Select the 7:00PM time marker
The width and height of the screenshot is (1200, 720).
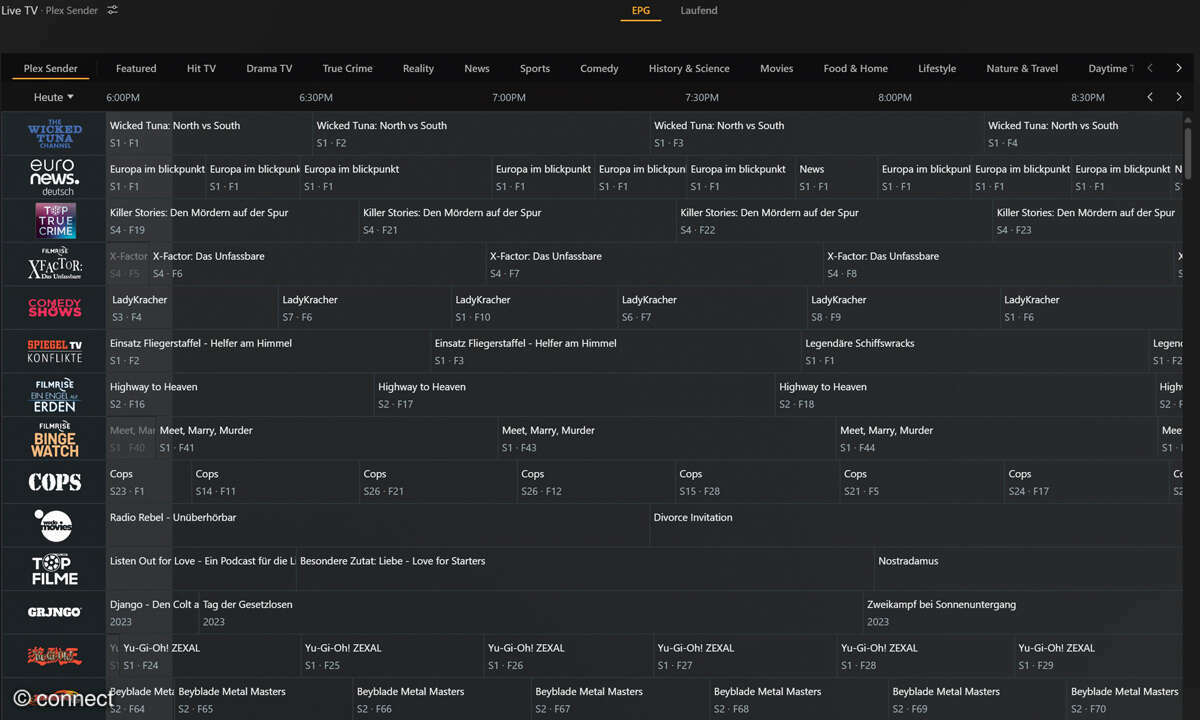pos(509,98)
